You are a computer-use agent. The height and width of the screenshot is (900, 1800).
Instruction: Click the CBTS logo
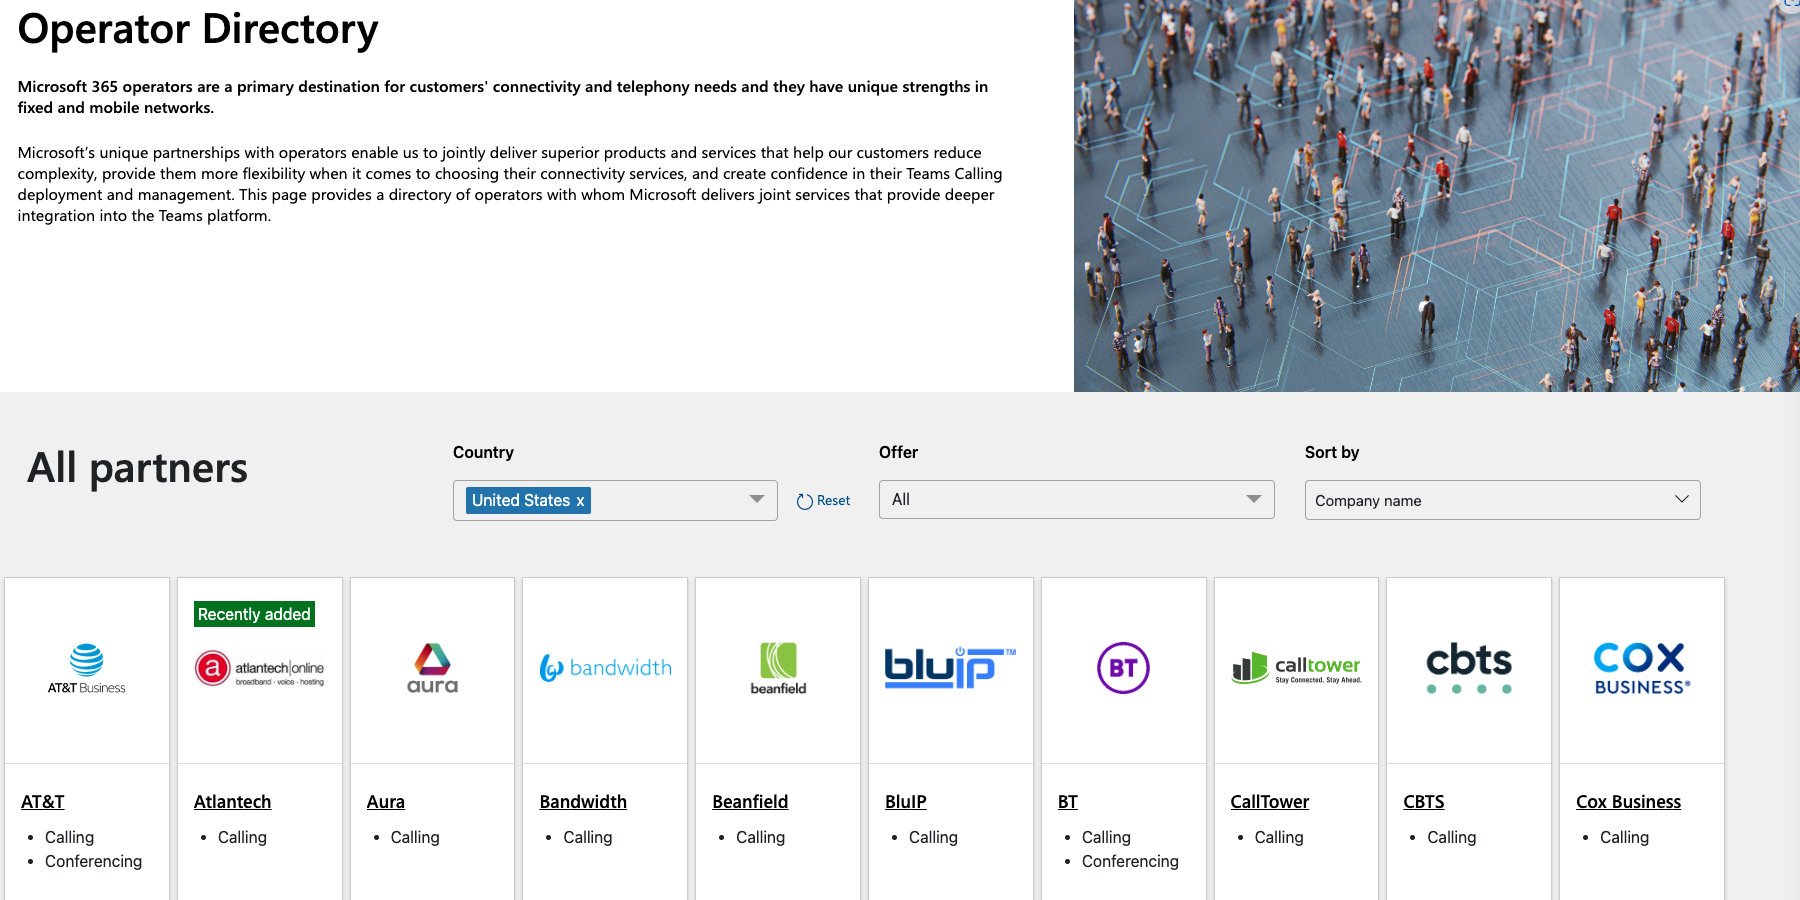tap(1468, 668)
